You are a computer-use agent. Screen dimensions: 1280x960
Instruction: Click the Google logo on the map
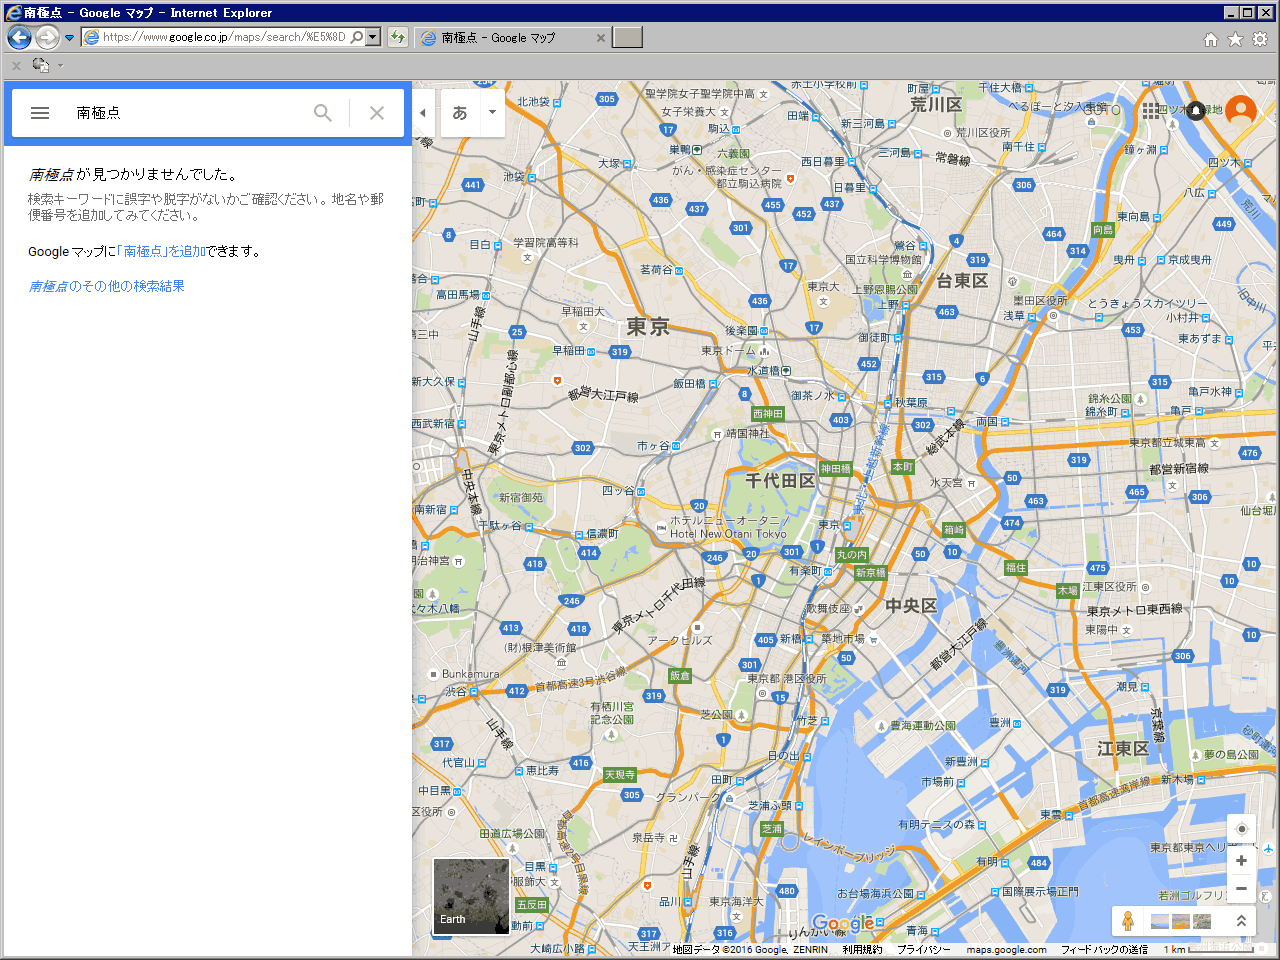tap(843, 924)
